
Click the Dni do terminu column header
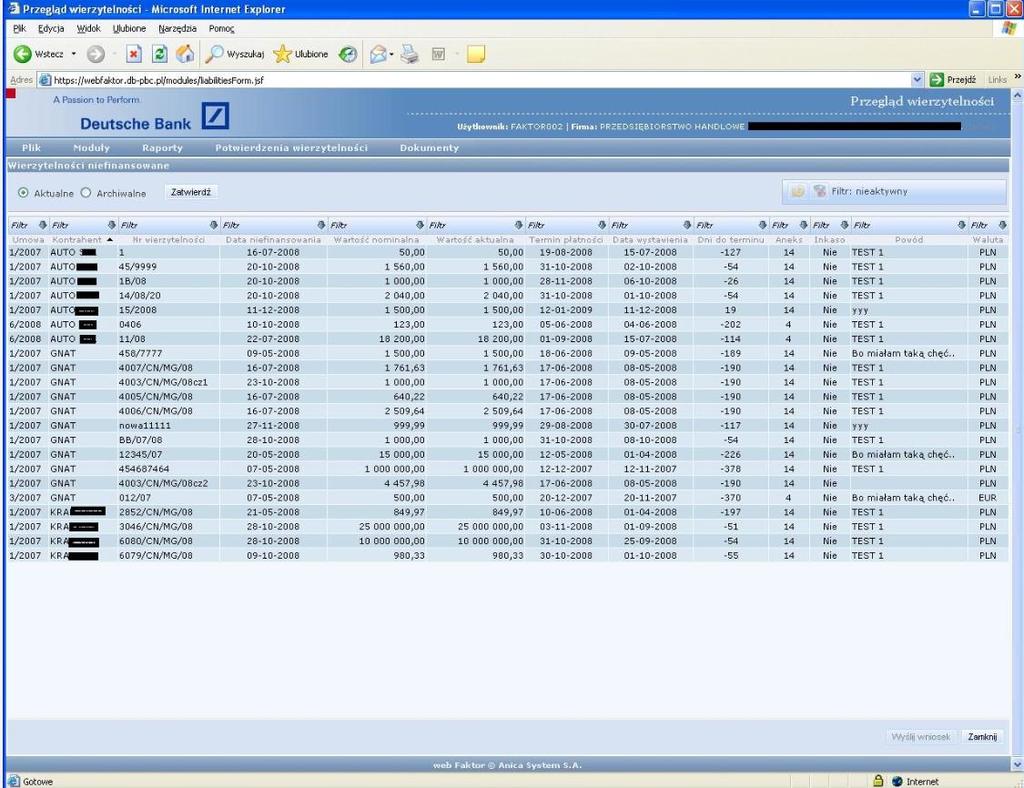[730, 240]
